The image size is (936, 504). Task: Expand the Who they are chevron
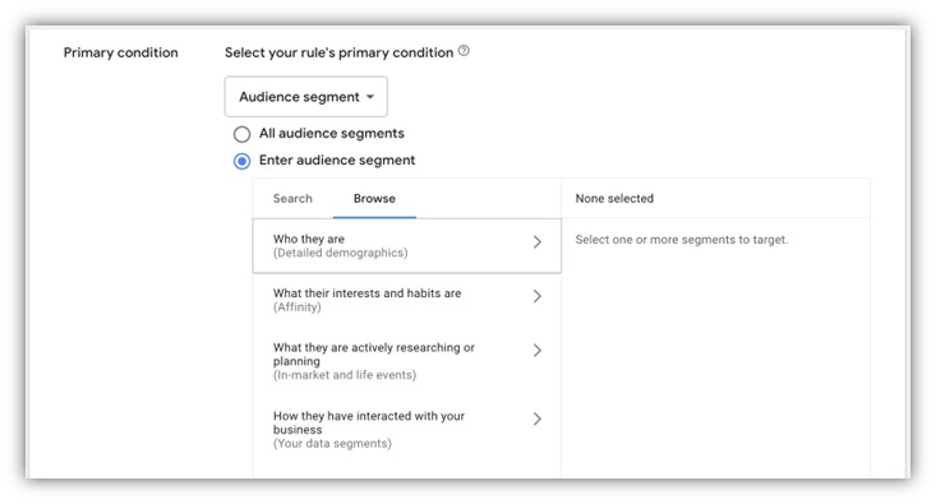[537, 242]
